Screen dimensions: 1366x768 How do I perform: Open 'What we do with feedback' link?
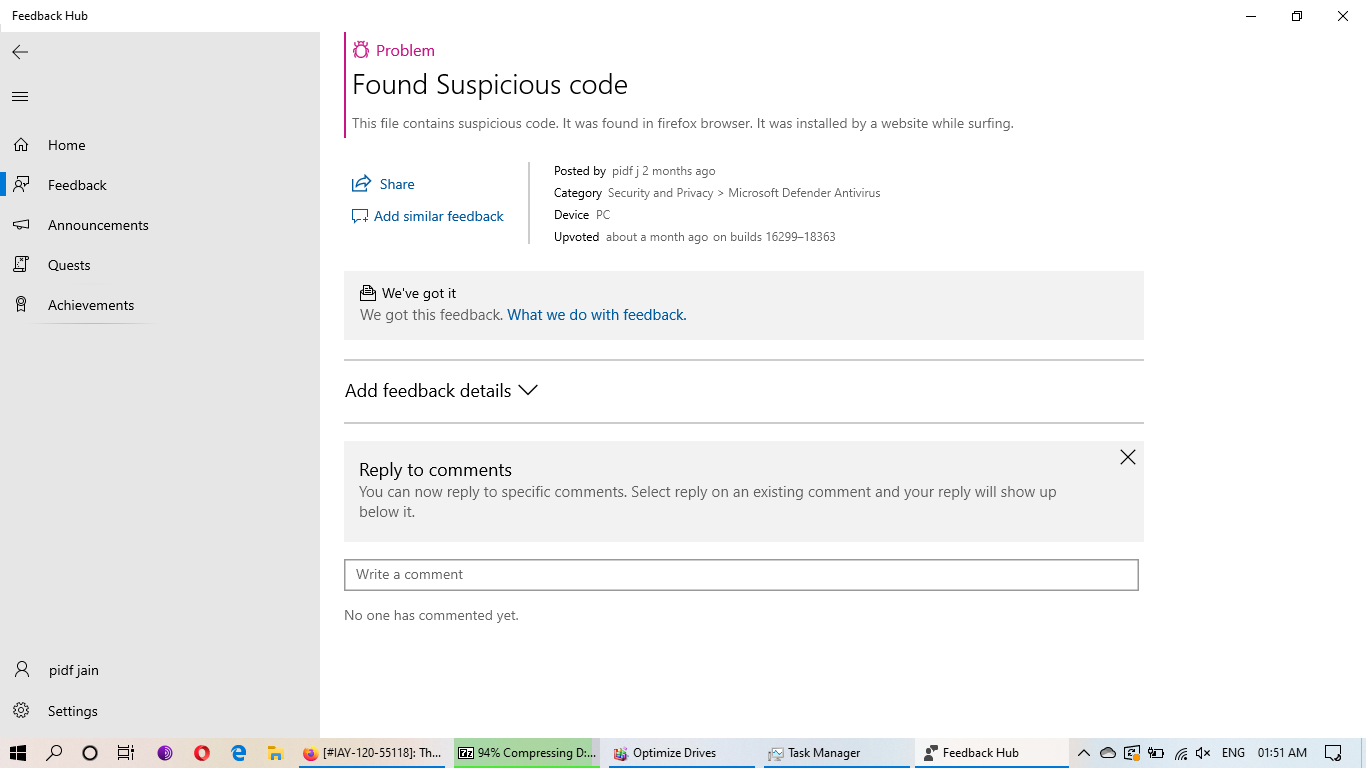point(596,315)
